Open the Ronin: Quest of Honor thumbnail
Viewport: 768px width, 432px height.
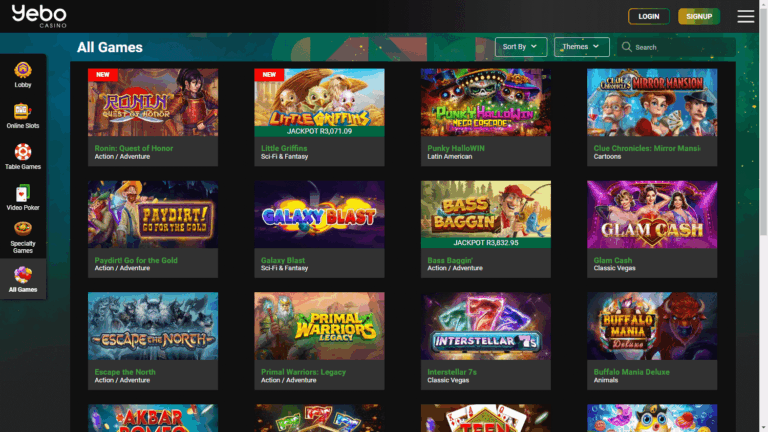tap(153, 102)
